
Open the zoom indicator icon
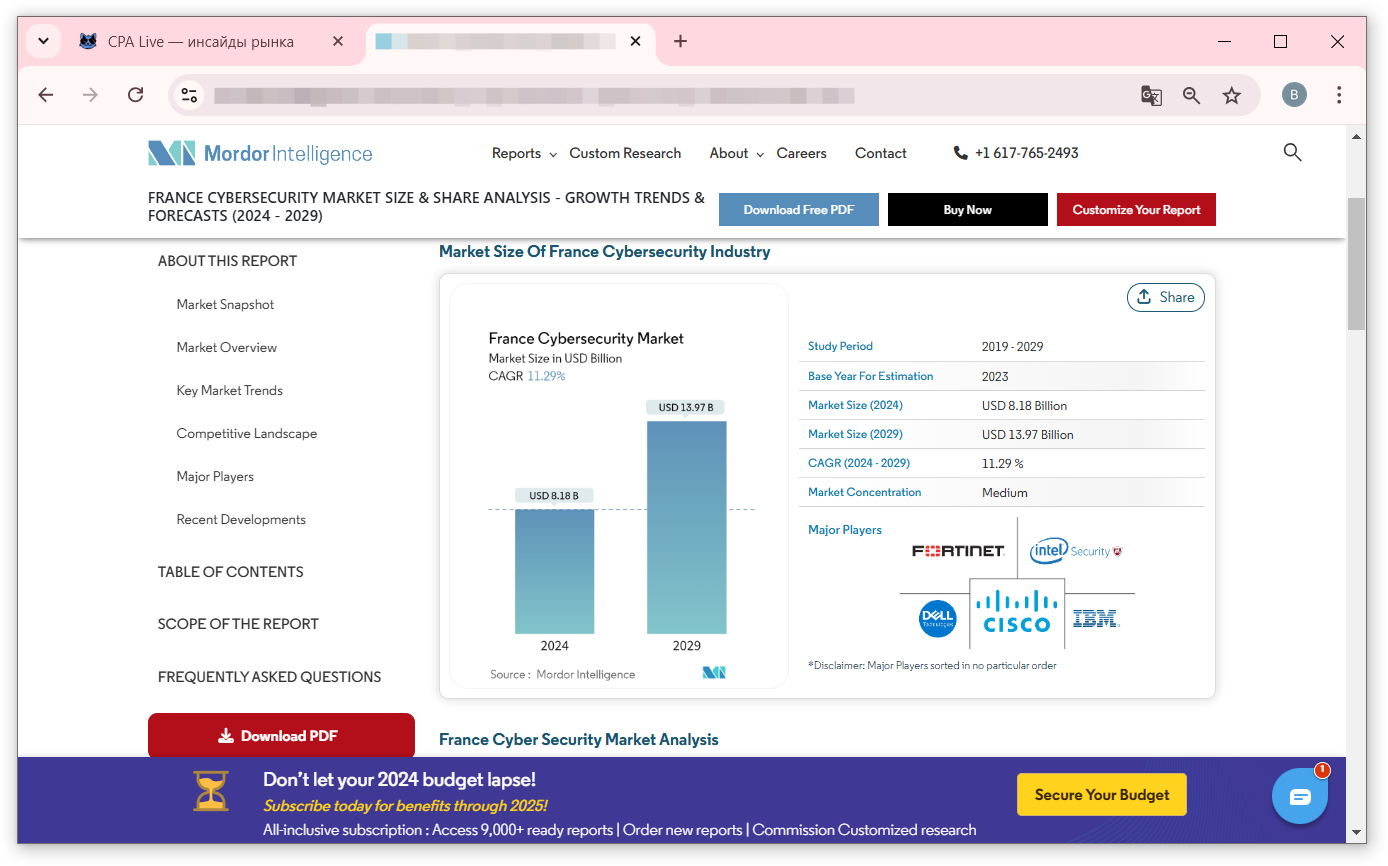(1191, 95)
